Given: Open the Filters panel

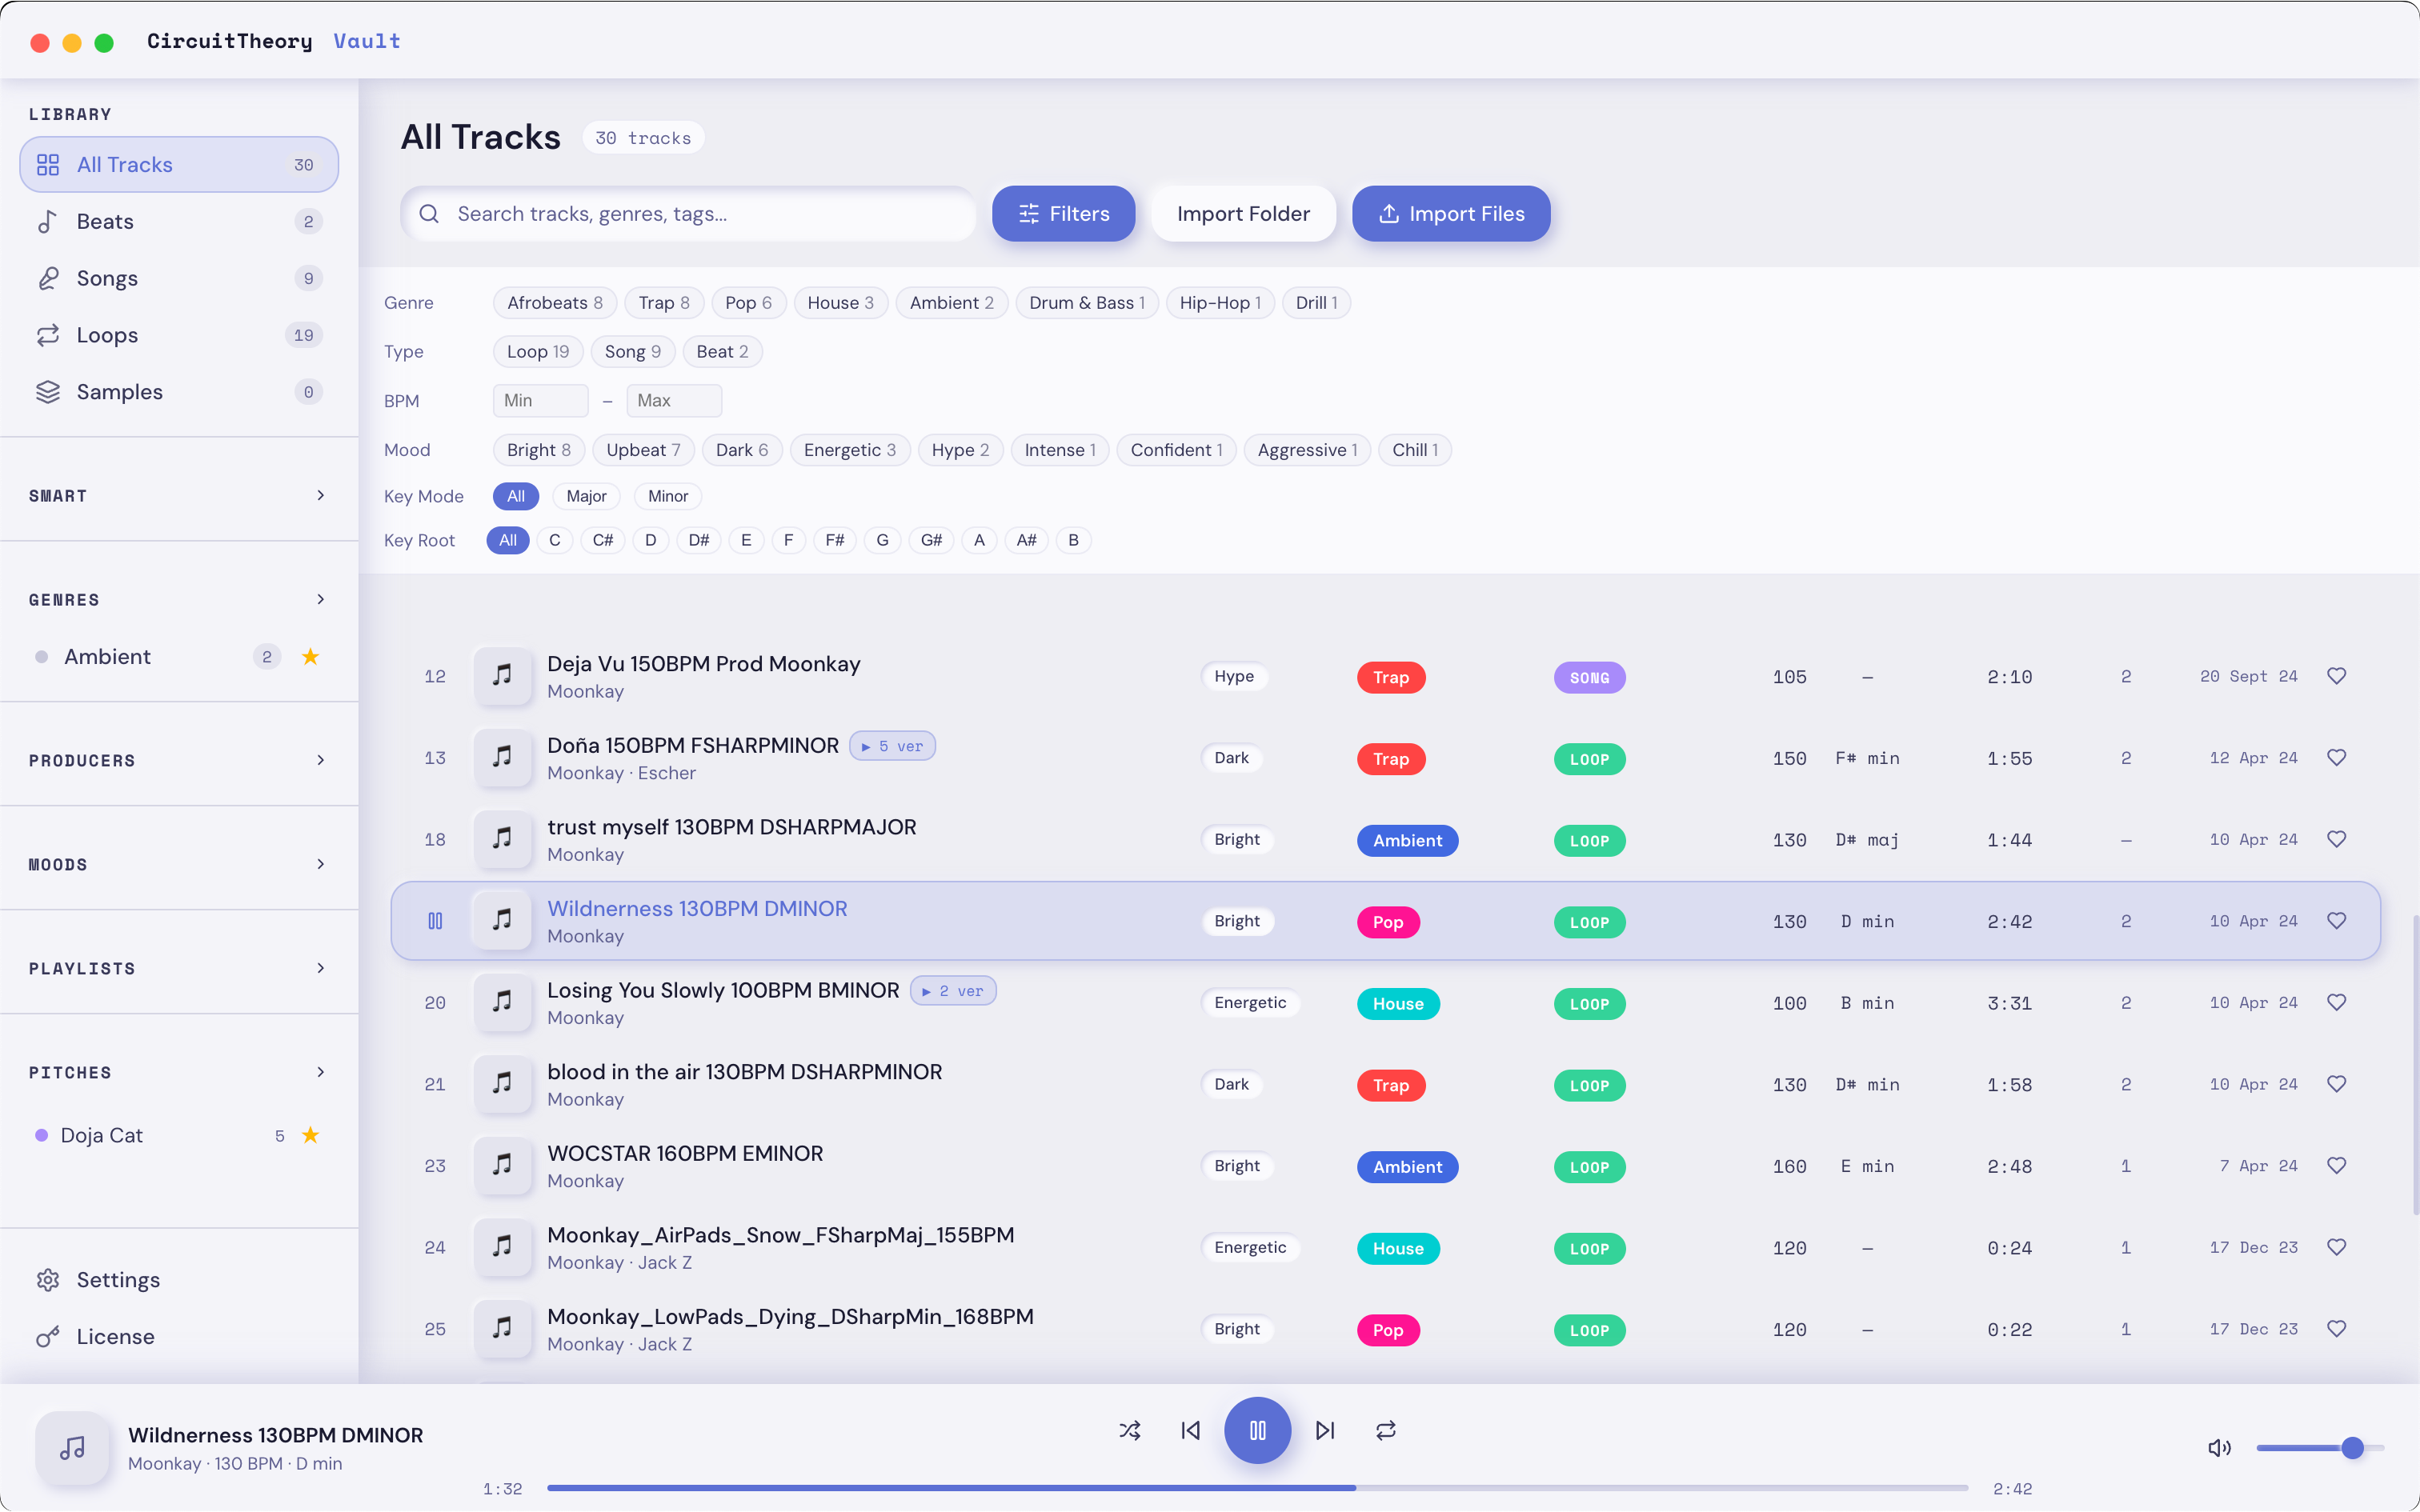Looking at the screenshot, I should coord(1063,213).
